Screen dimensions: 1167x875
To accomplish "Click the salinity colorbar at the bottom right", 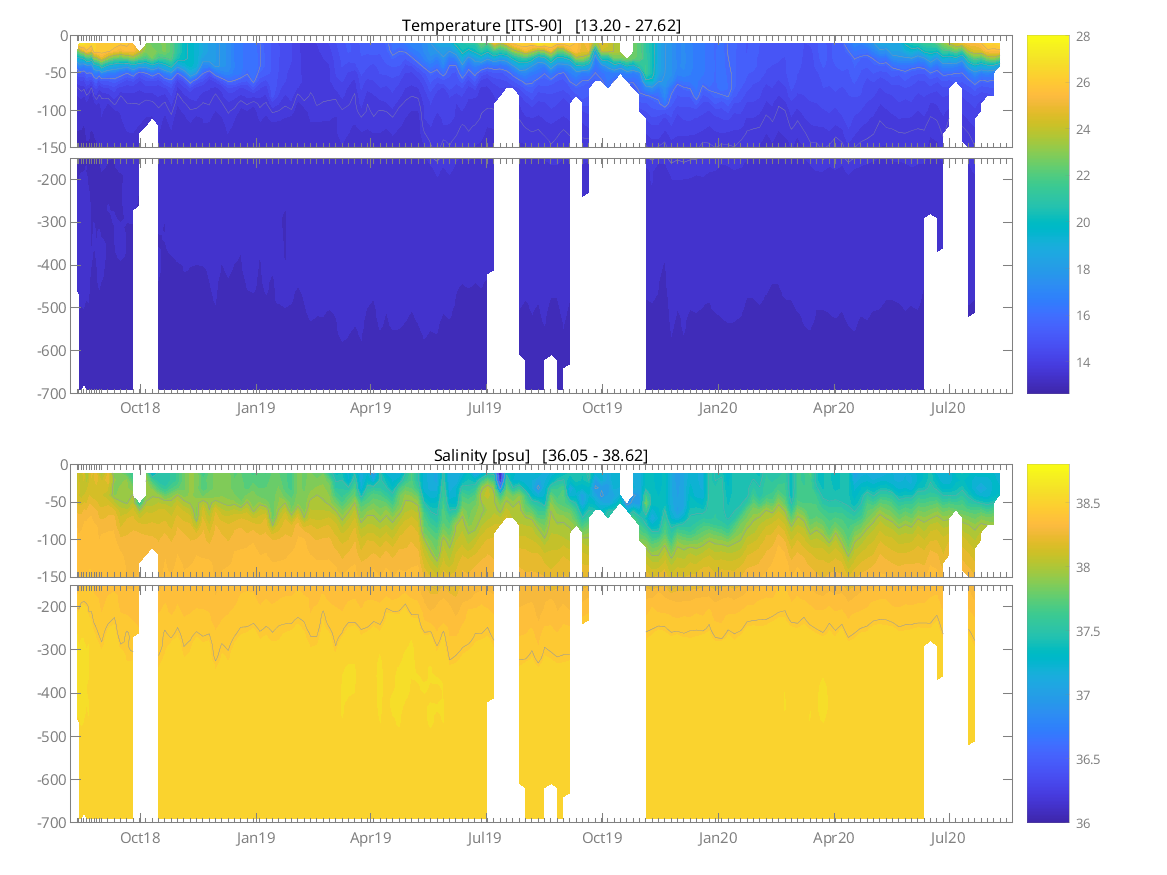I will click(x=1047, y=643).
